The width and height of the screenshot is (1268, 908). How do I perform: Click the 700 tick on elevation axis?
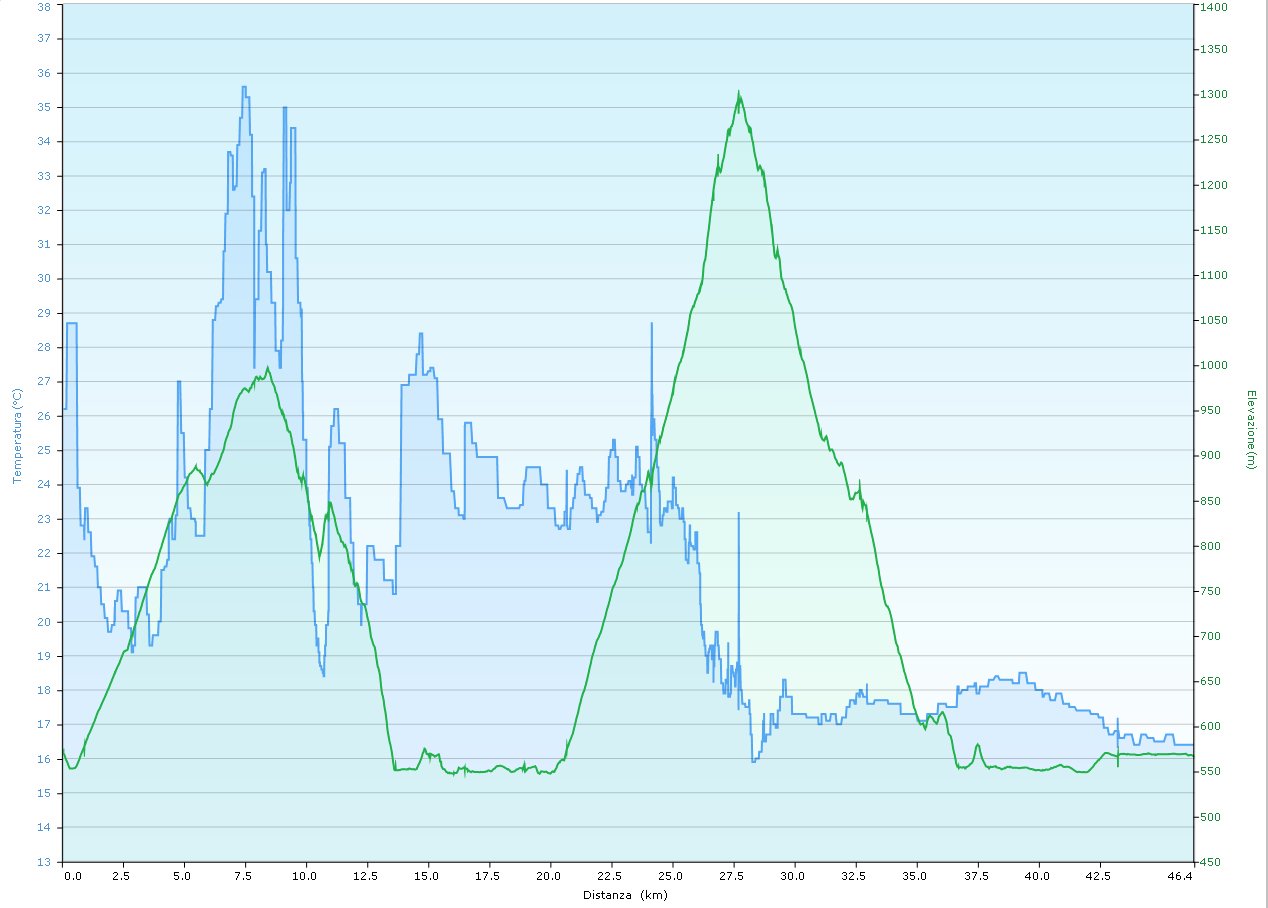(1210, 636)
